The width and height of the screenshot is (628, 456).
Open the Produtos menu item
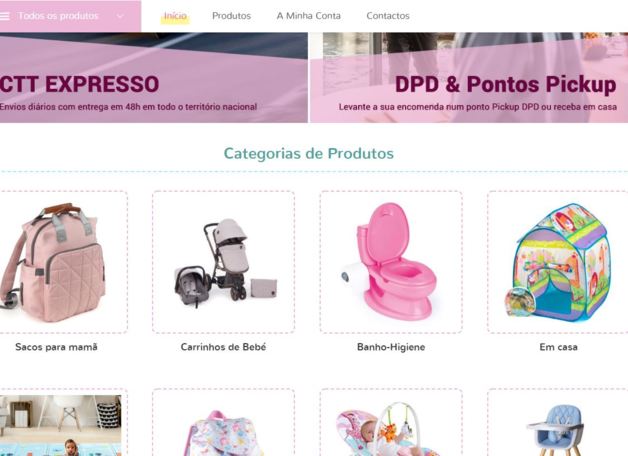pyautogui.click(x=231, y=16)
